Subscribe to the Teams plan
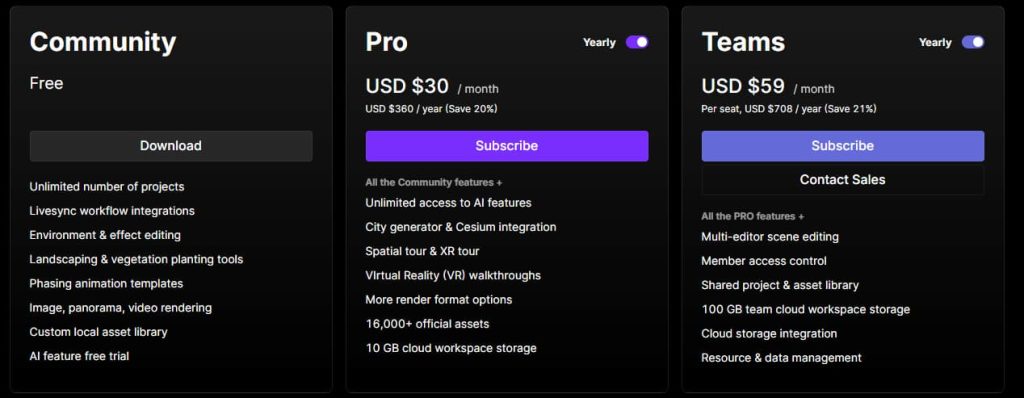This screenshot has width=1024, height=398. click(x=842, y=146)
